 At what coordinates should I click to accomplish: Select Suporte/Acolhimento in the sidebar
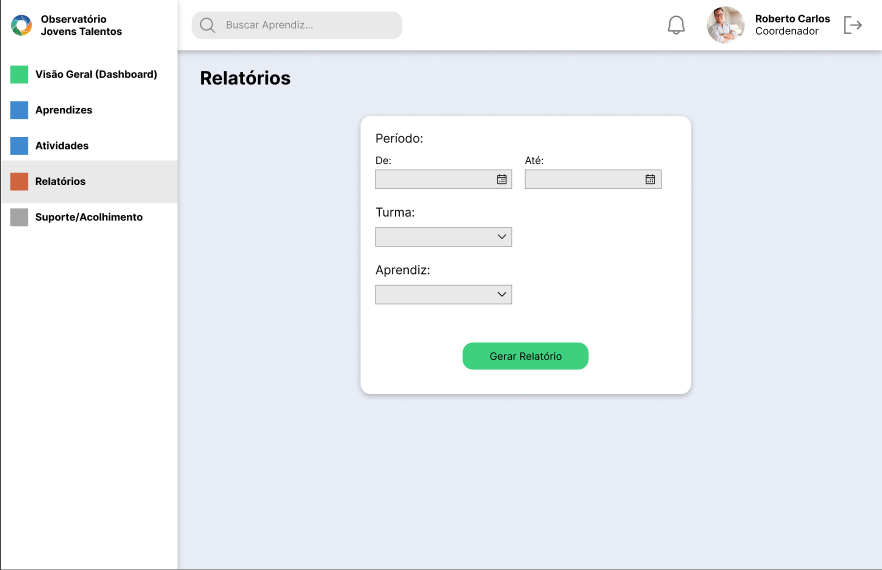[x=89, y=217]
